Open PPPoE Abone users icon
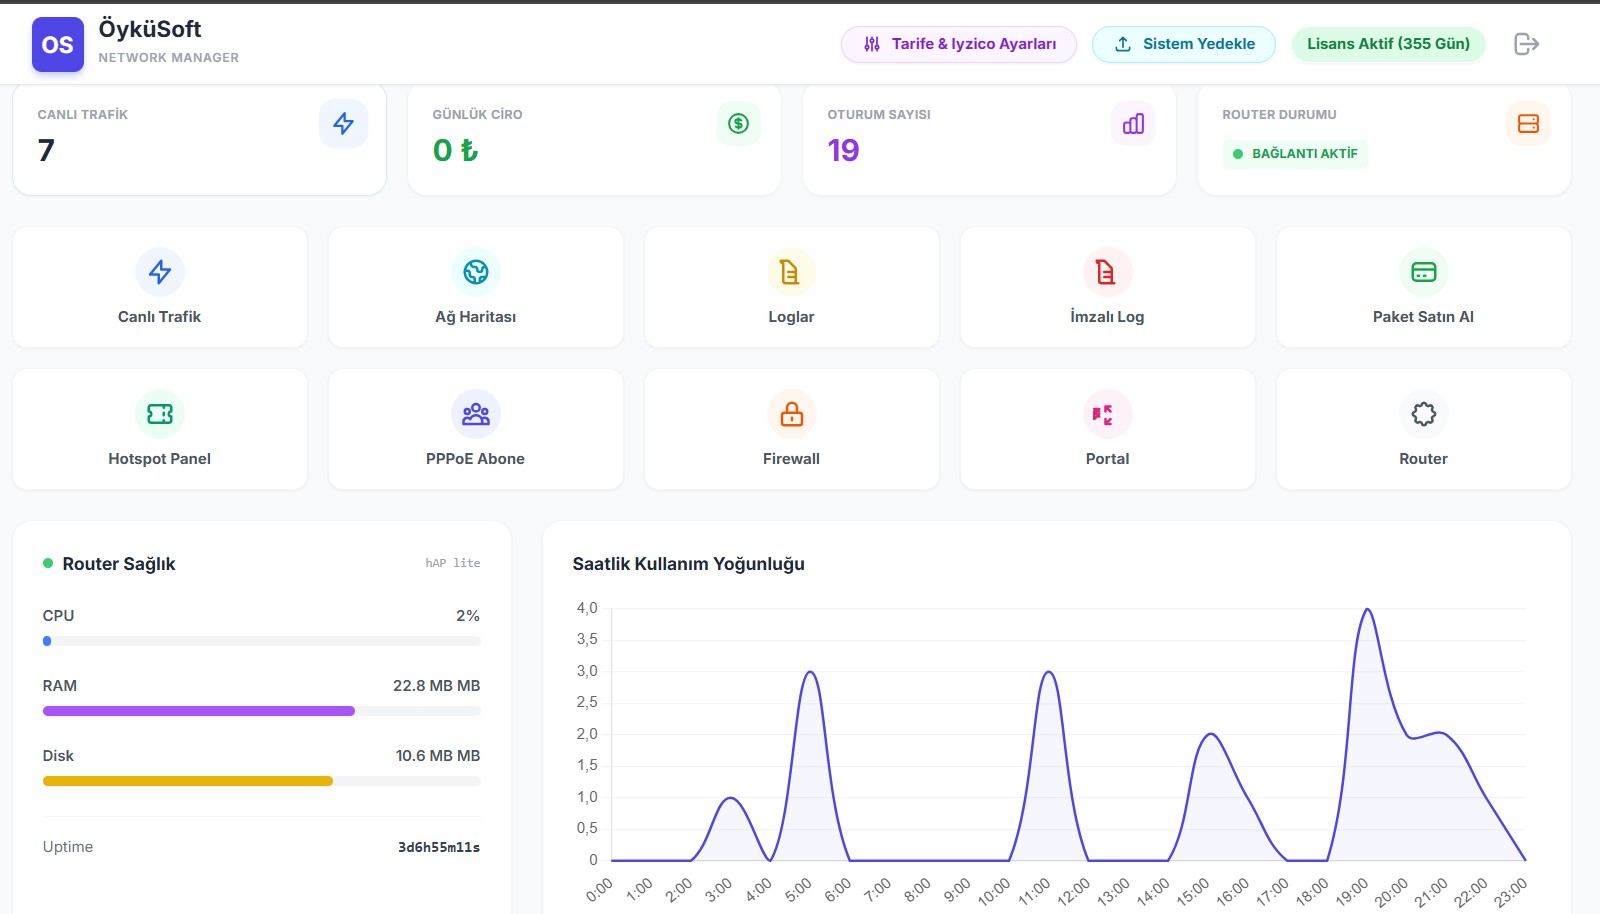This screenshot has width=1600, height=914. pos(476,414)
